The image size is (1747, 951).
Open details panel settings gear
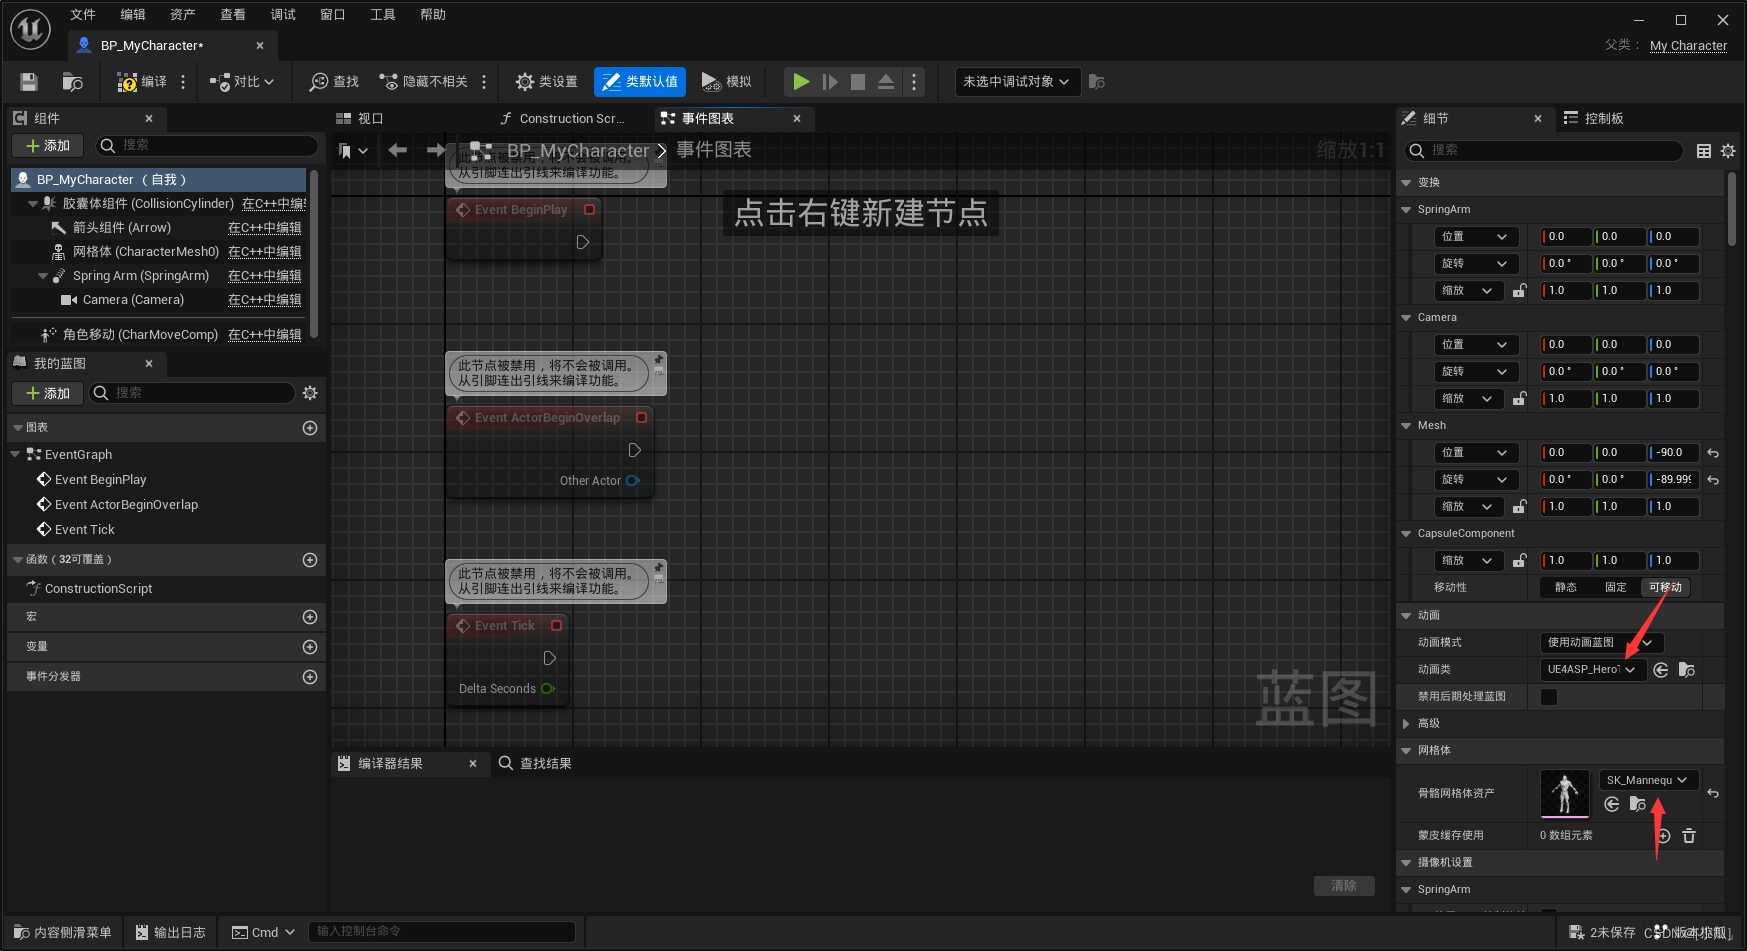click(1728, 151)
